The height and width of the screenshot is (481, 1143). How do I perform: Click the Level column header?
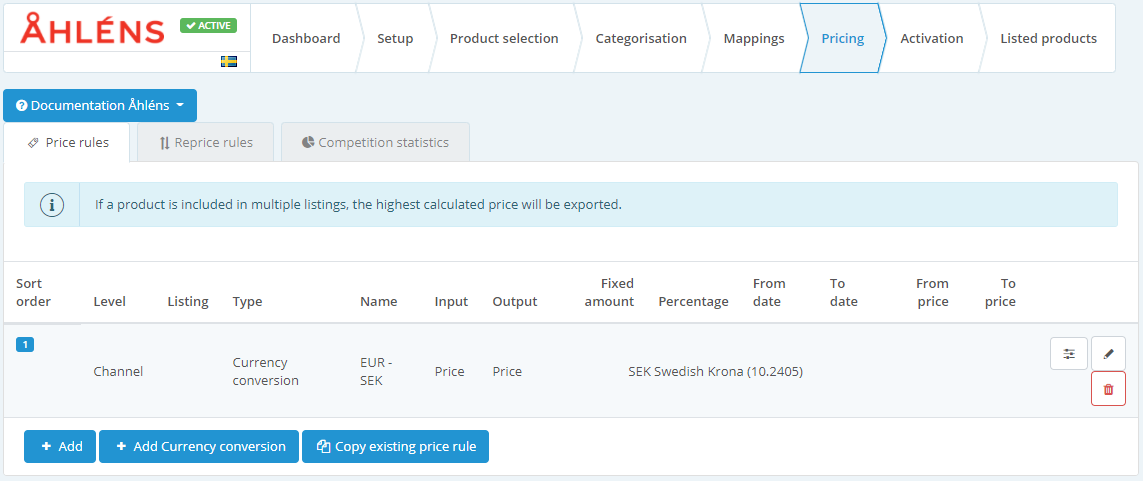click(109, 301)
